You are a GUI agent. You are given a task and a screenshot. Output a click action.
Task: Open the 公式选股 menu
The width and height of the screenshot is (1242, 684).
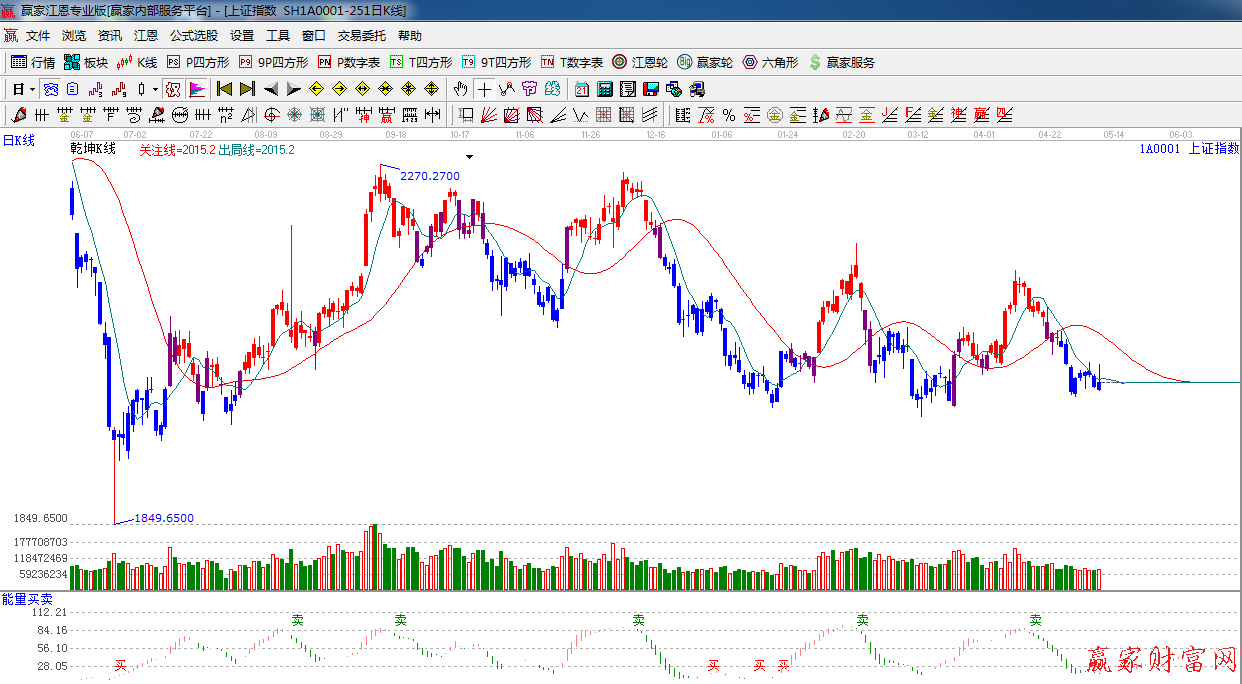pyautogui.click(x=193, y=36)
